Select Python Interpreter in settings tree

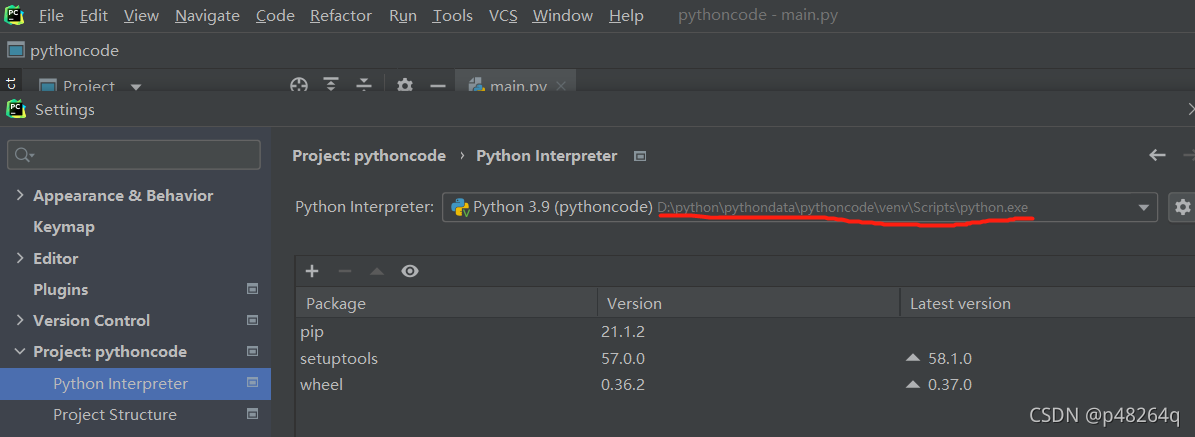point(120,384)
